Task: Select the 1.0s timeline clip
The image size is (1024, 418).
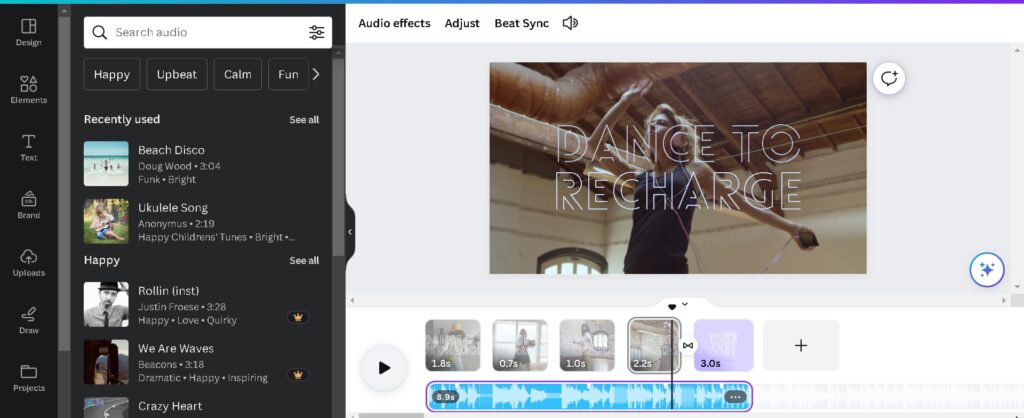Action: 587,346
